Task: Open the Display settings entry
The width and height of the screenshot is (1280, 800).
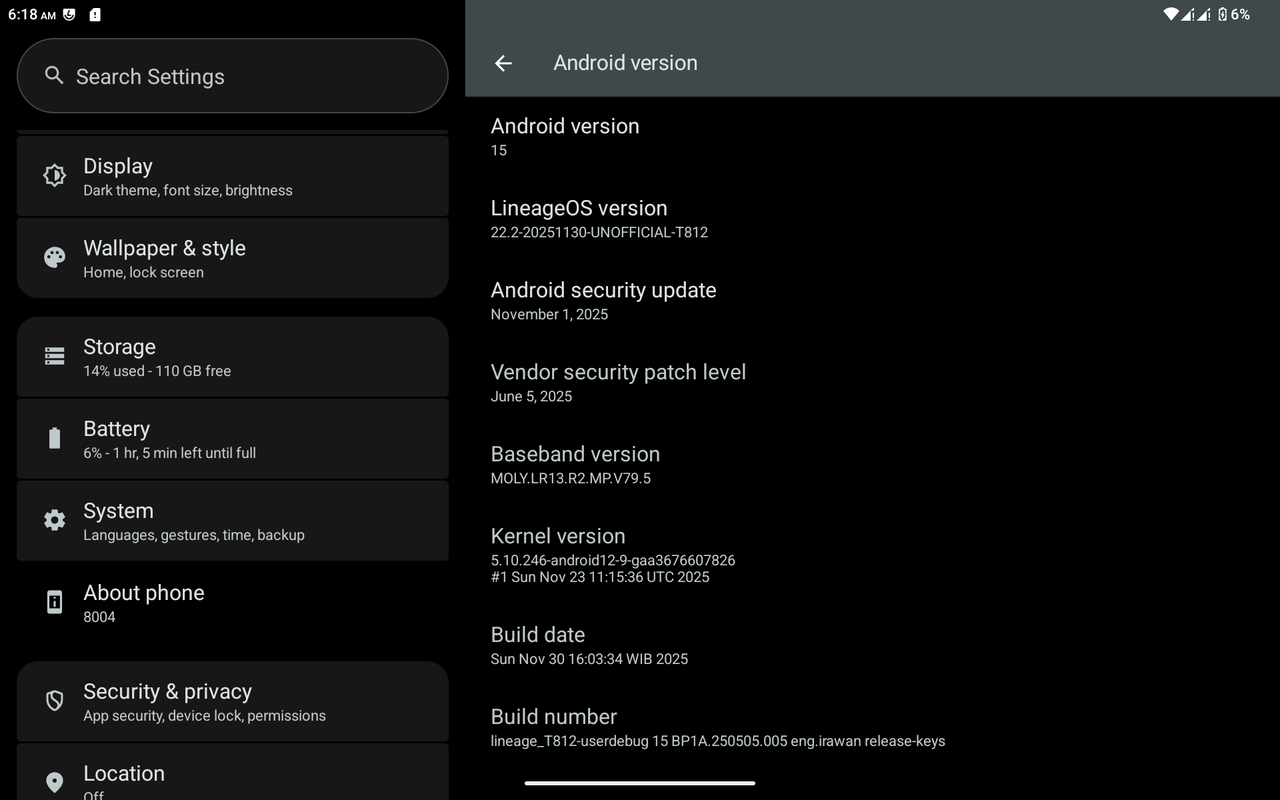Action: click(x=232, y=176)
